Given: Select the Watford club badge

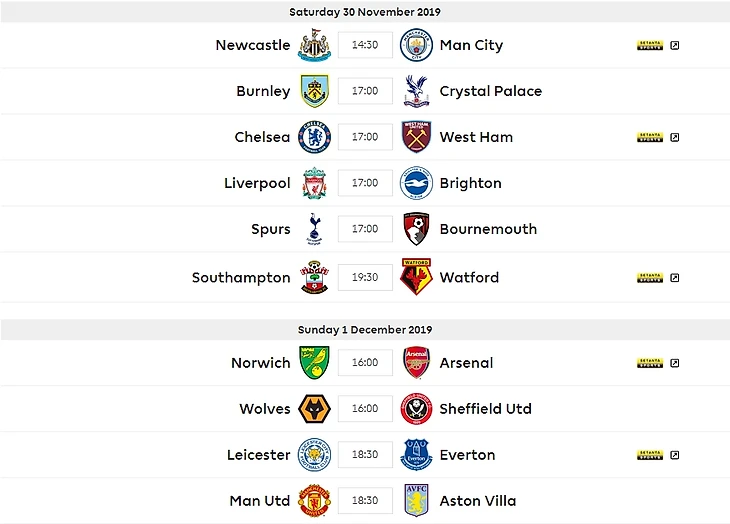Looking at the screenshot, I should point(416,277).
